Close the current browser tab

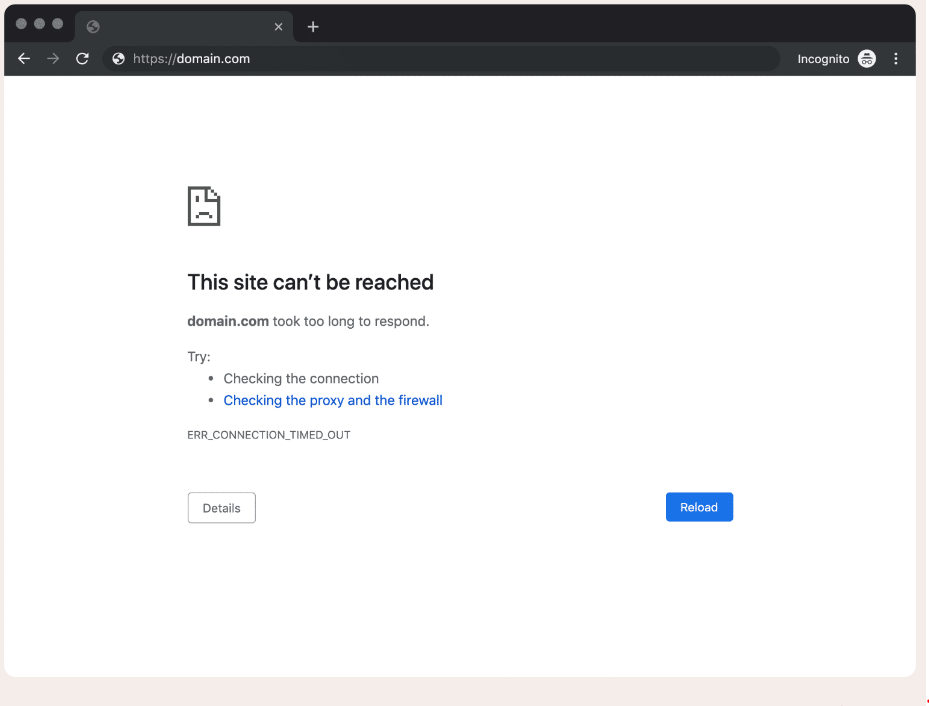[x=279, y=27]
